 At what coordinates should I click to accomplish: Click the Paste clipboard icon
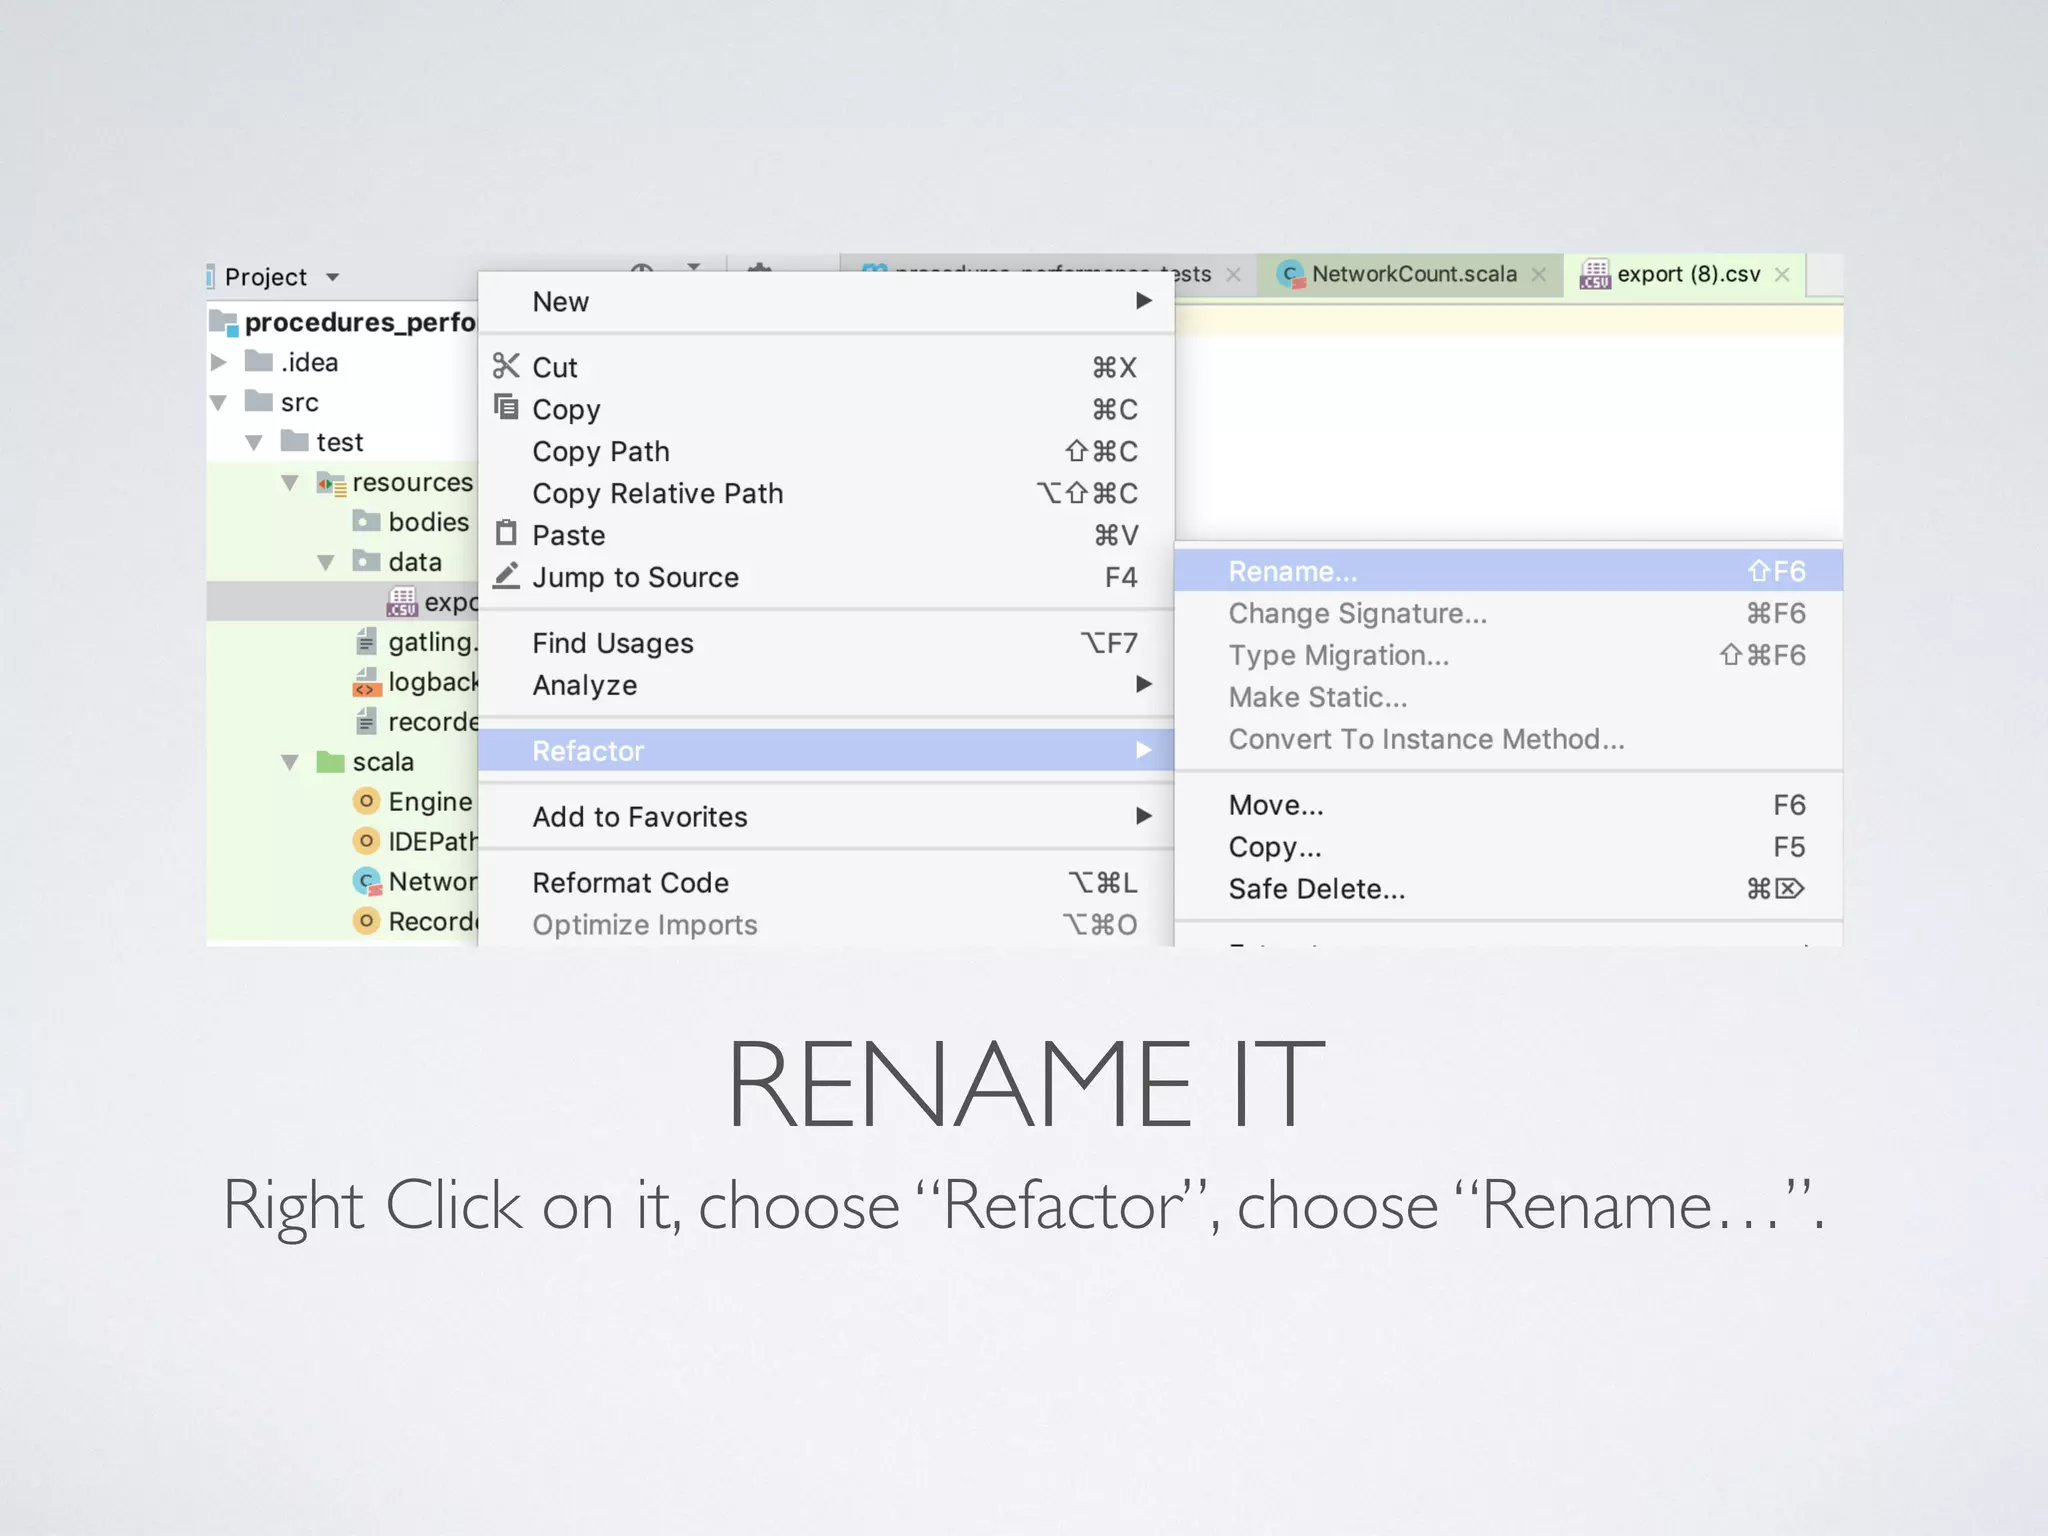(506, 533)
